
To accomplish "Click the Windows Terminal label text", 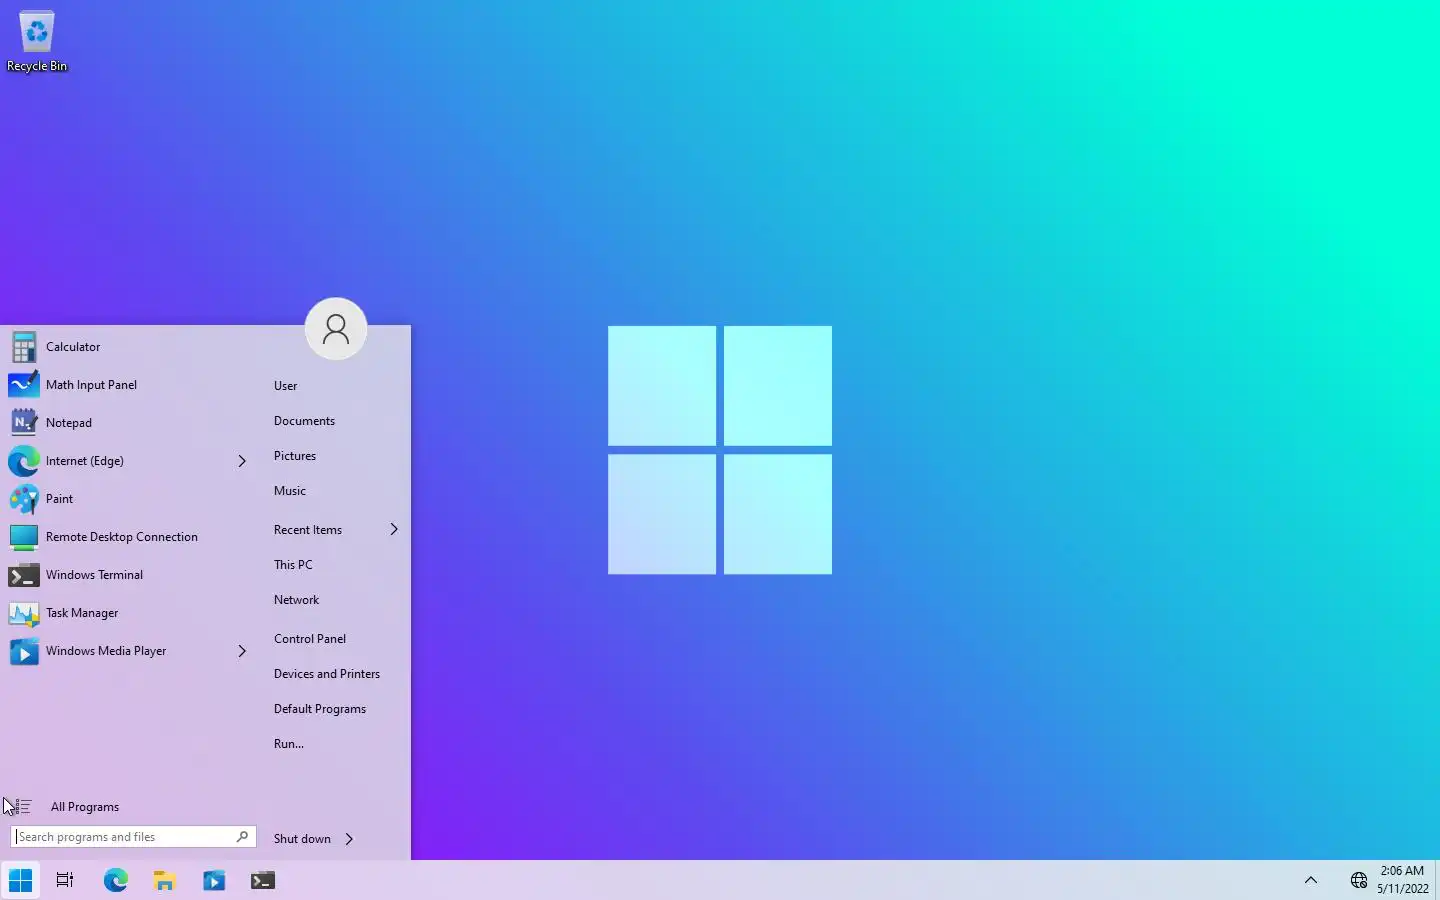I will point(94,575).
